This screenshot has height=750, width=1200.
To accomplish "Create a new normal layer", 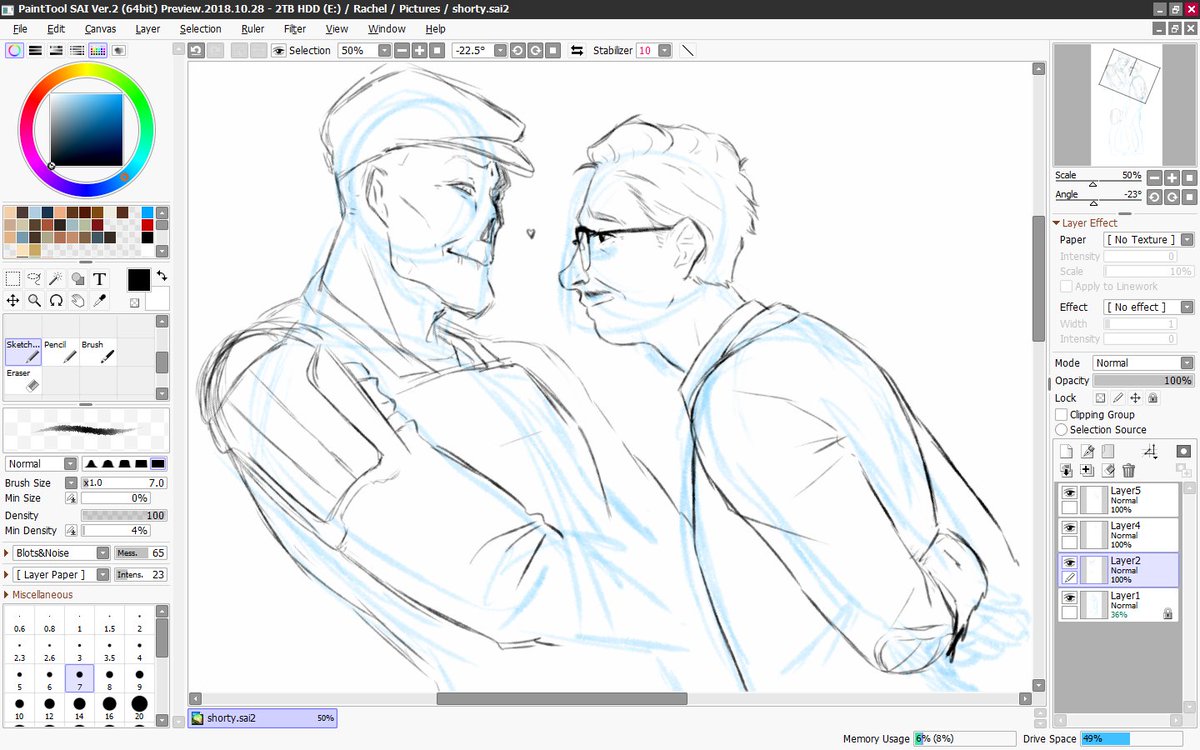I will tap(1067, 452).
